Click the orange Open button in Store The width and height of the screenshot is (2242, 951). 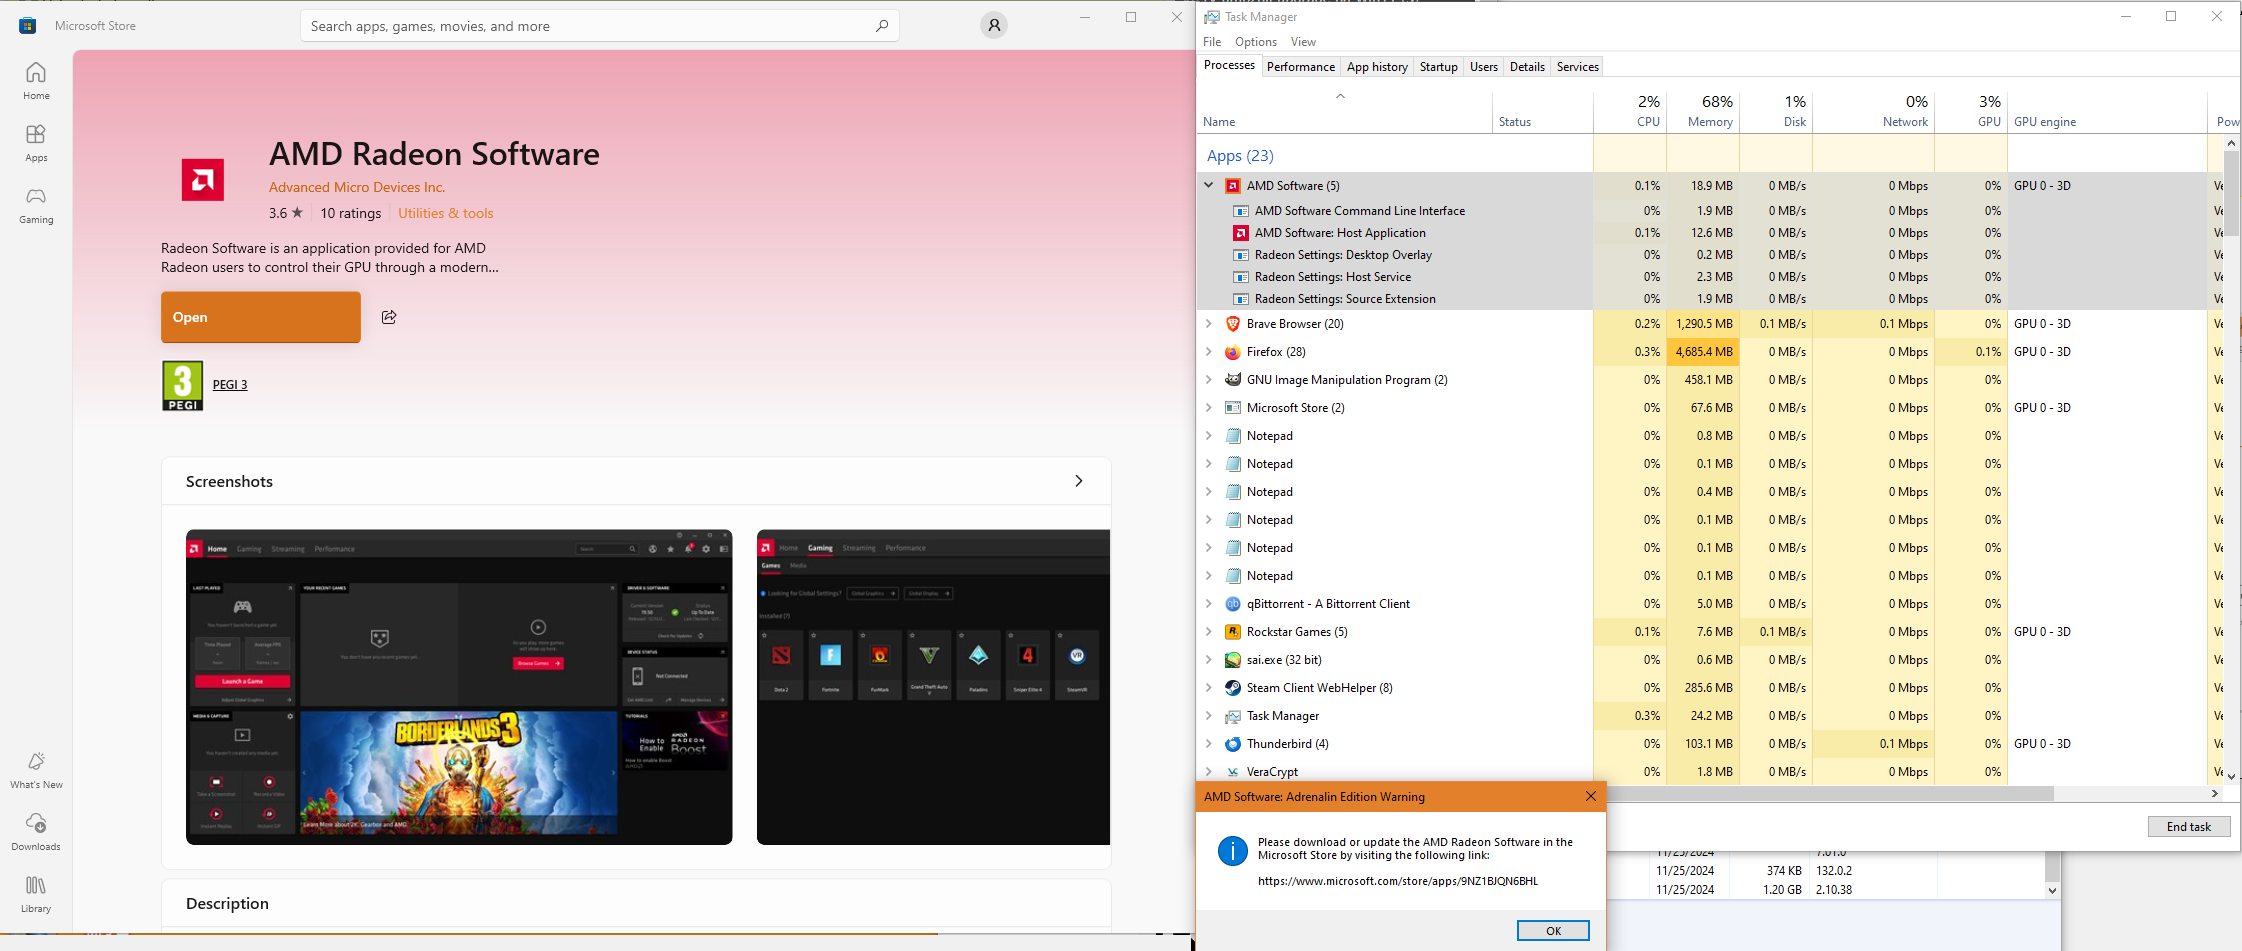tap(261, 317)
